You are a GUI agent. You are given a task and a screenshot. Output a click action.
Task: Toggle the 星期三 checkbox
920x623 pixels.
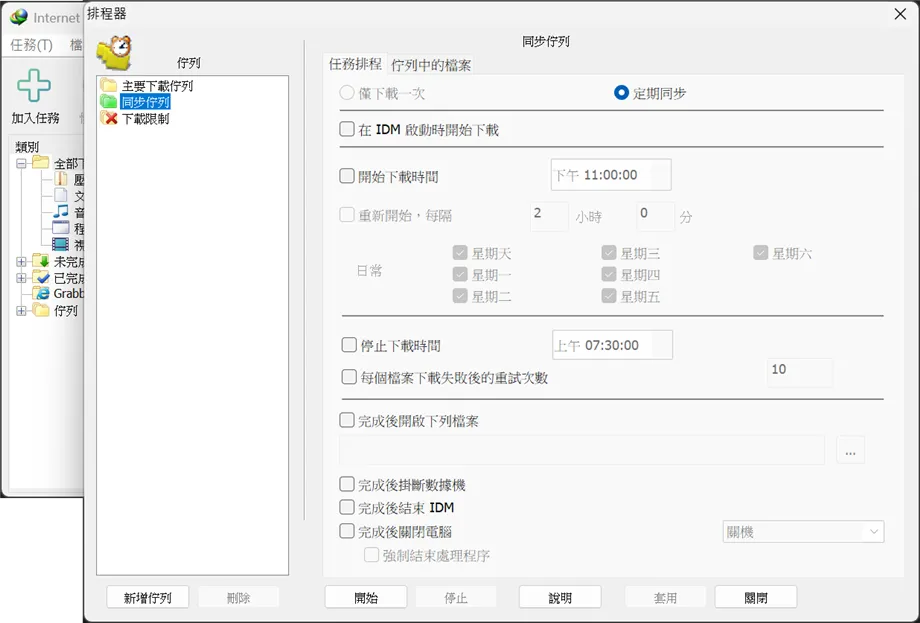click(609, 253)
